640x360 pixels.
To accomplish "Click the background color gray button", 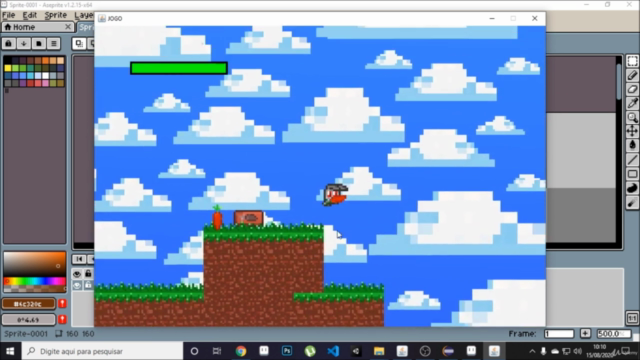I will click(x=29, y=320).
